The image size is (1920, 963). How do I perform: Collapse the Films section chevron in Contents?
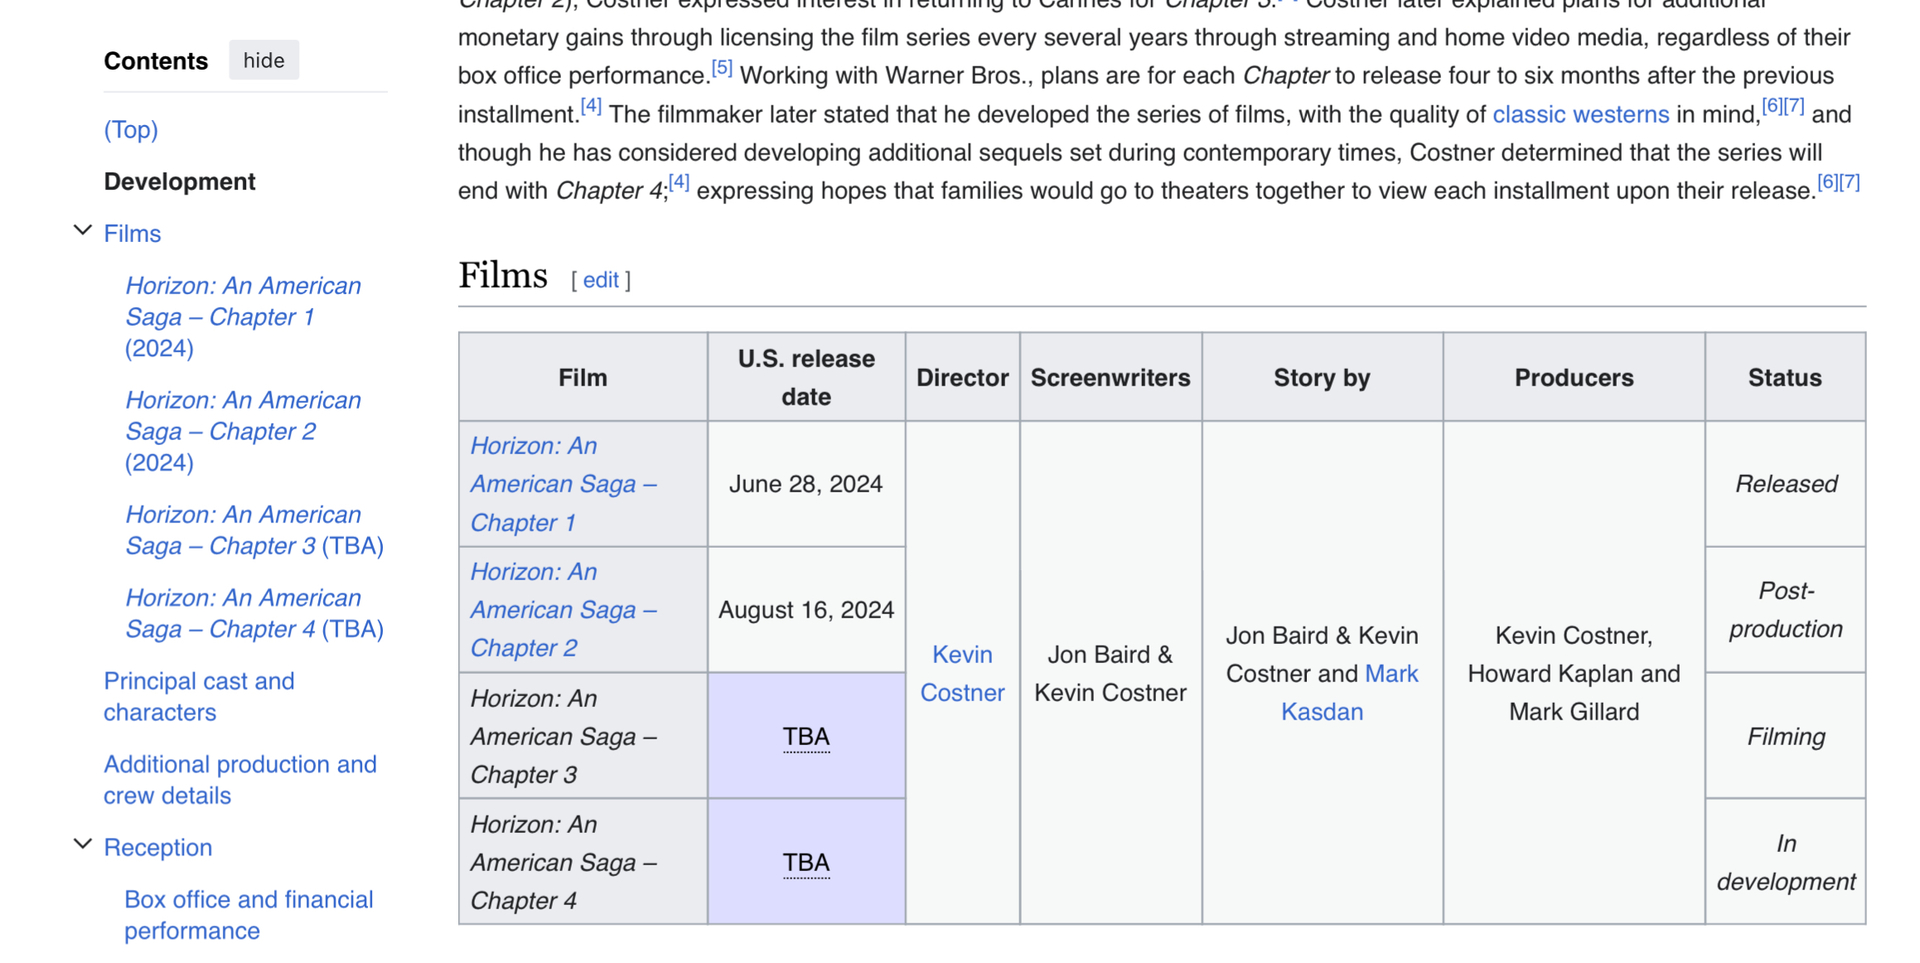tap(83, 231)
